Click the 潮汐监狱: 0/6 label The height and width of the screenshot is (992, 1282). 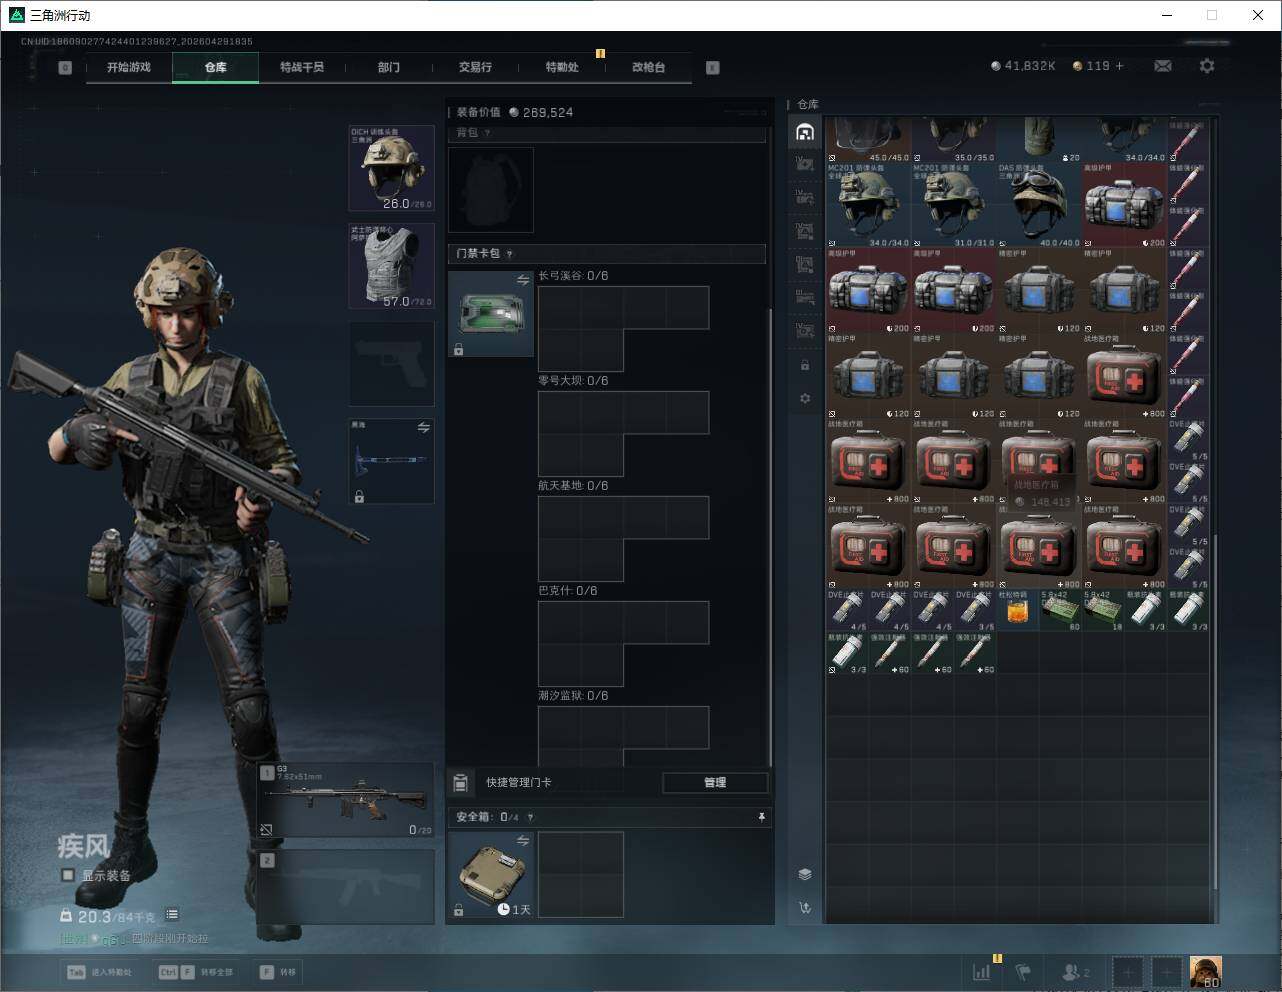(573, 696)
